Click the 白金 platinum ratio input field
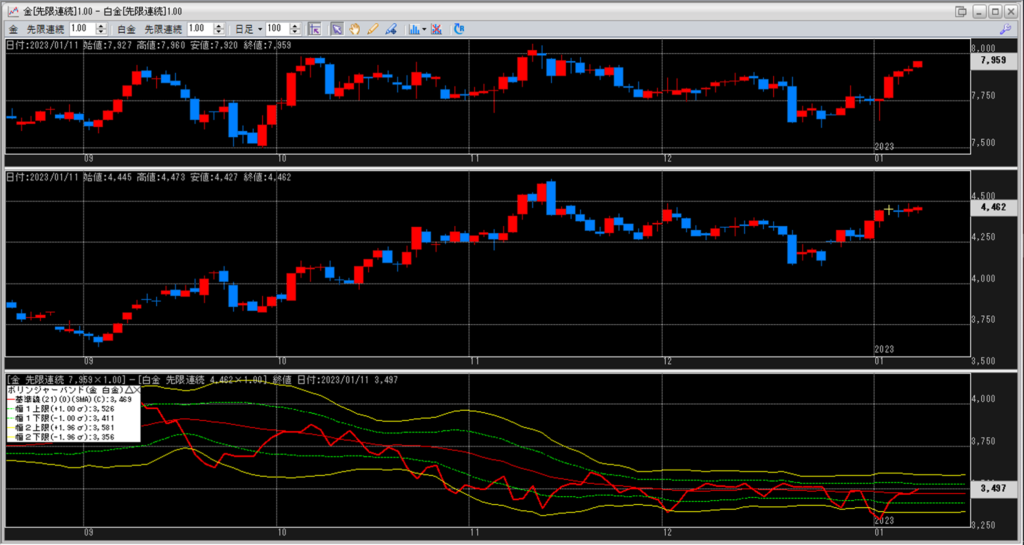 (x=200, y=29)
